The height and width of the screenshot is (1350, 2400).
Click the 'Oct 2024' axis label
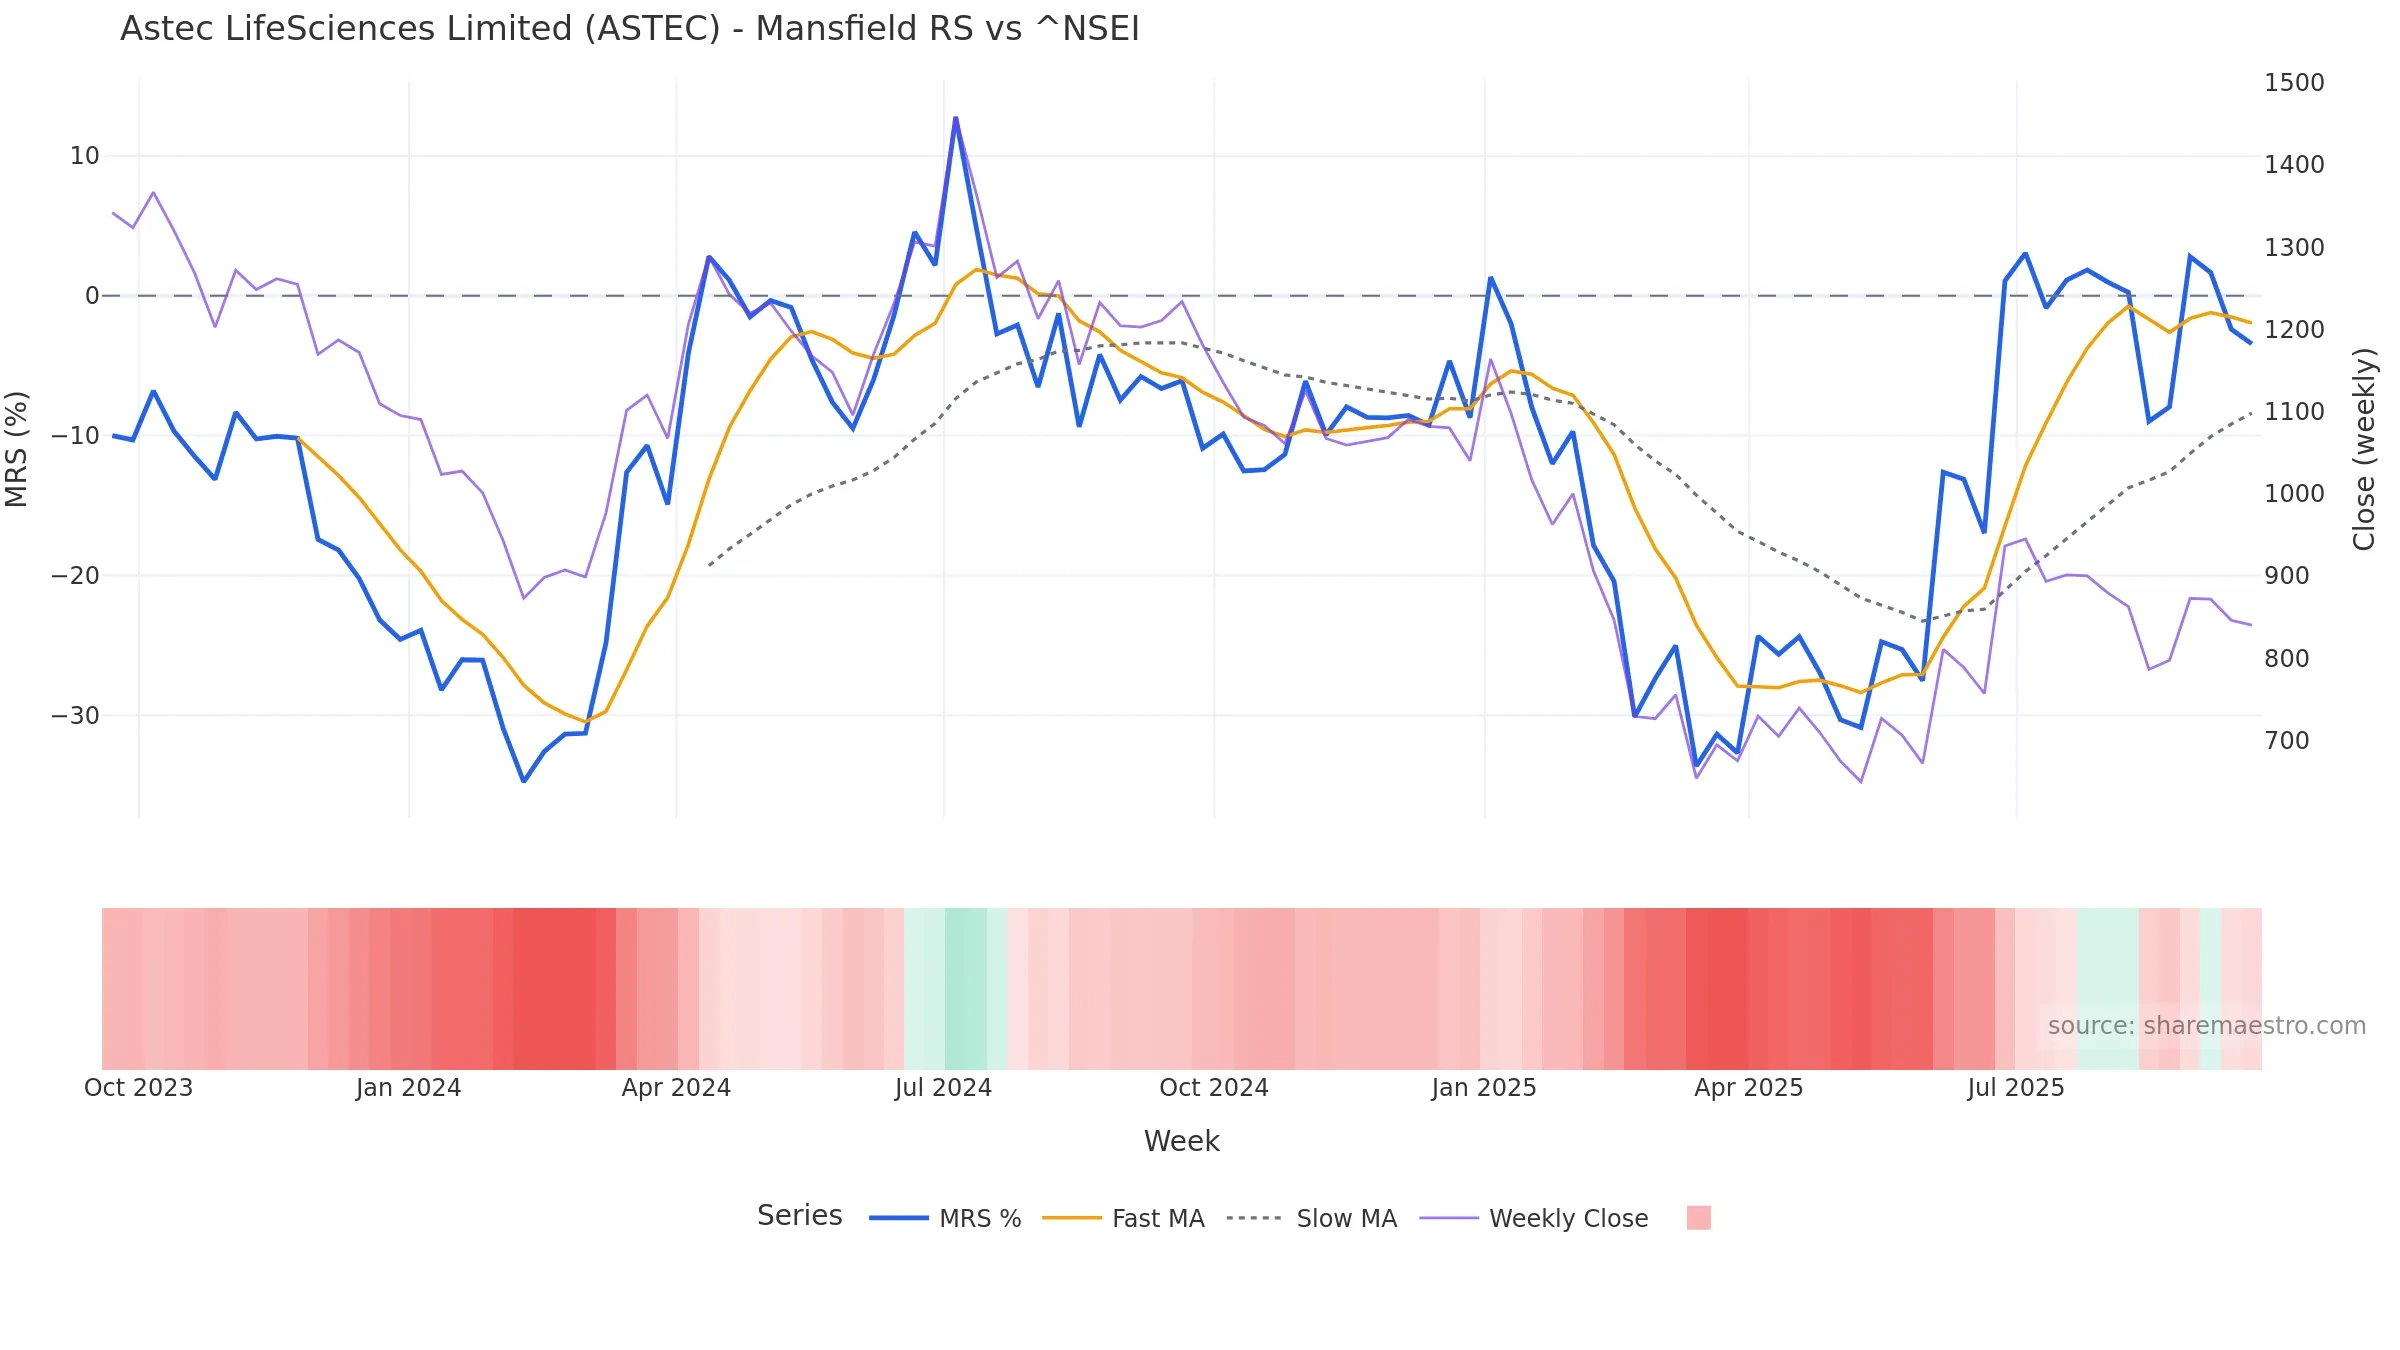pos(1214,1088)
